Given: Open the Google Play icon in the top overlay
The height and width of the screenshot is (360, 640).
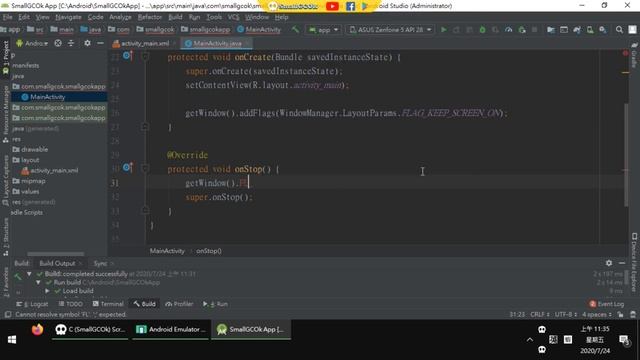Looking at the screenshot, I should pos(364,6).
